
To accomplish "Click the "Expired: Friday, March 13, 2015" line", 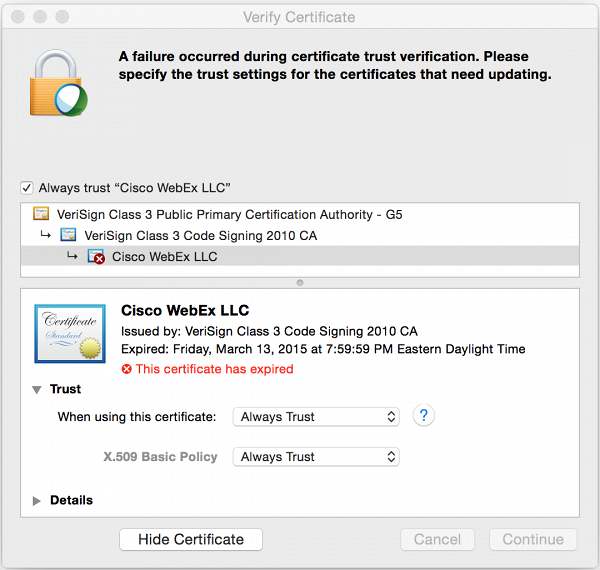I will point(323,349).
